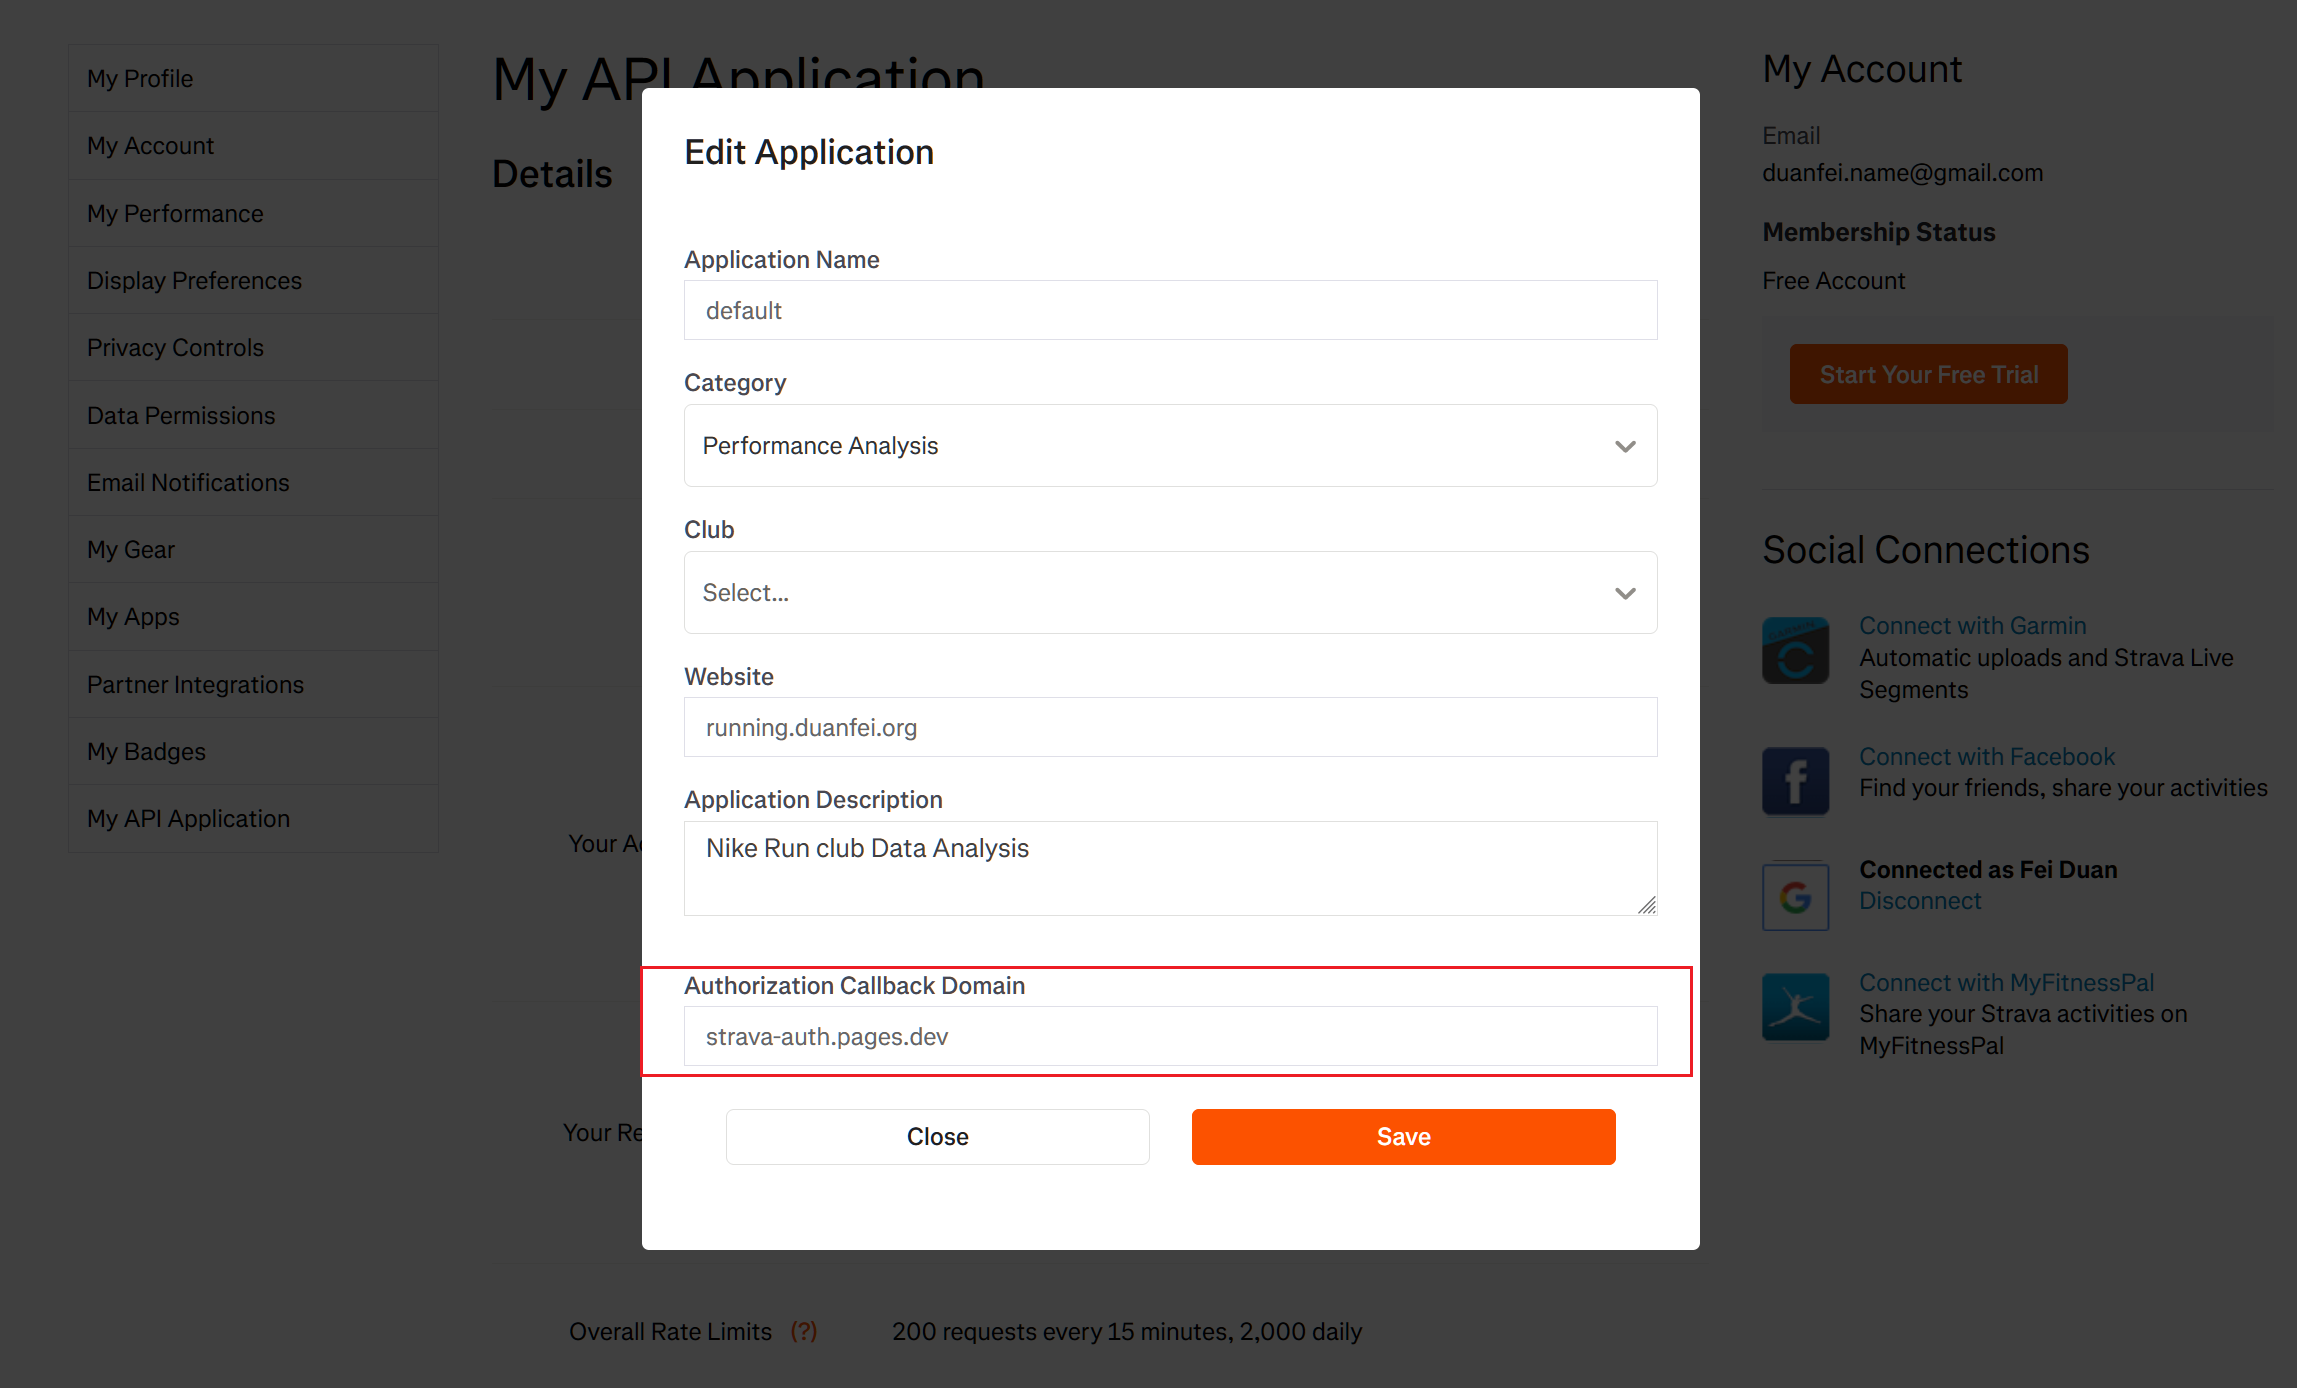
Task: Click the rate limits question mark
Action: 804,1331
